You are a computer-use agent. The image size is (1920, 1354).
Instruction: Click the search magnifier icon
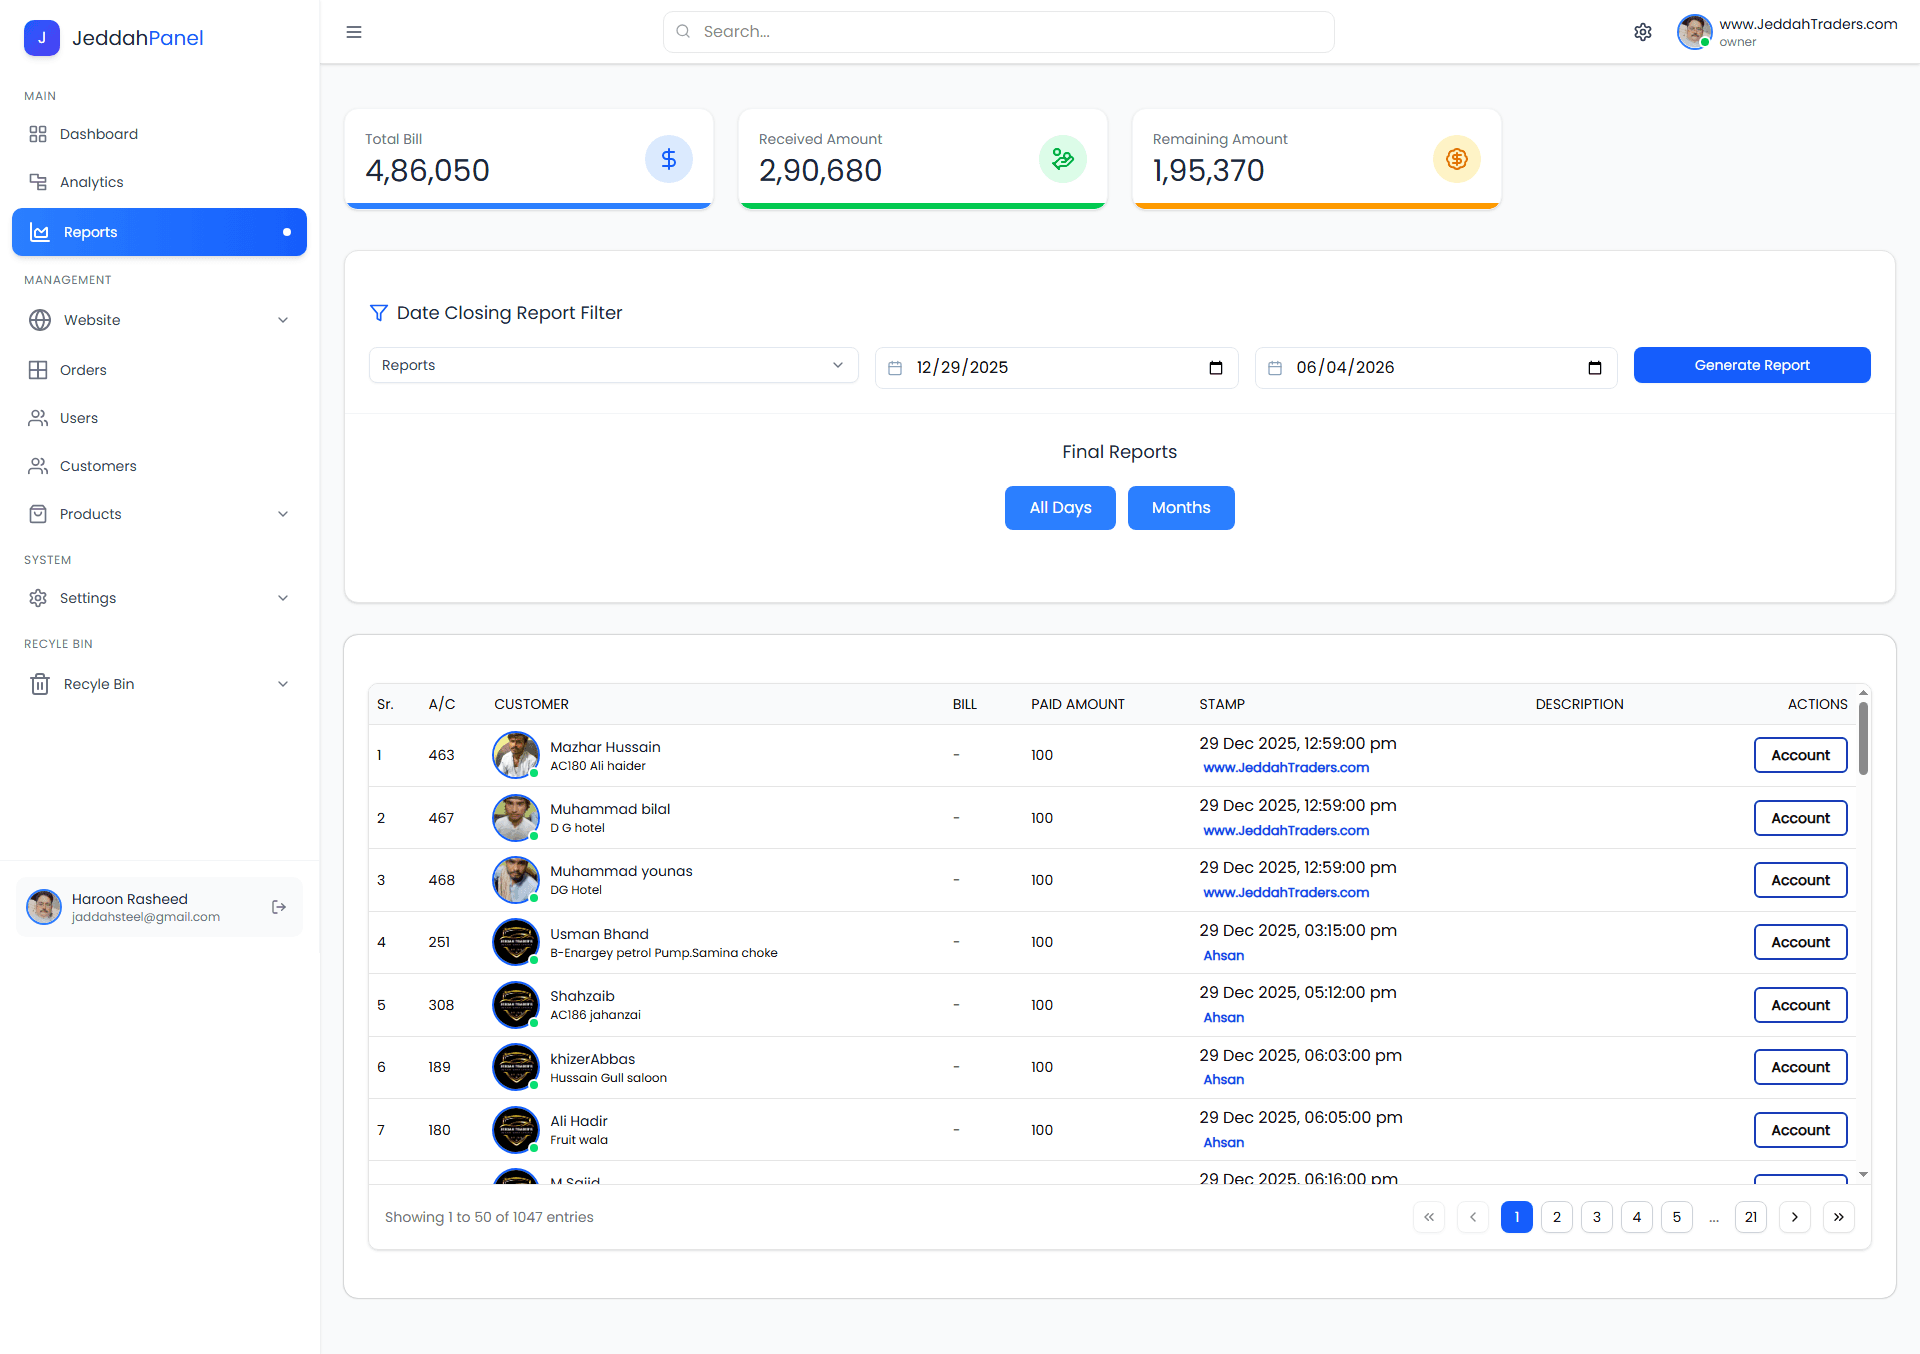click(x=683, y=32)
